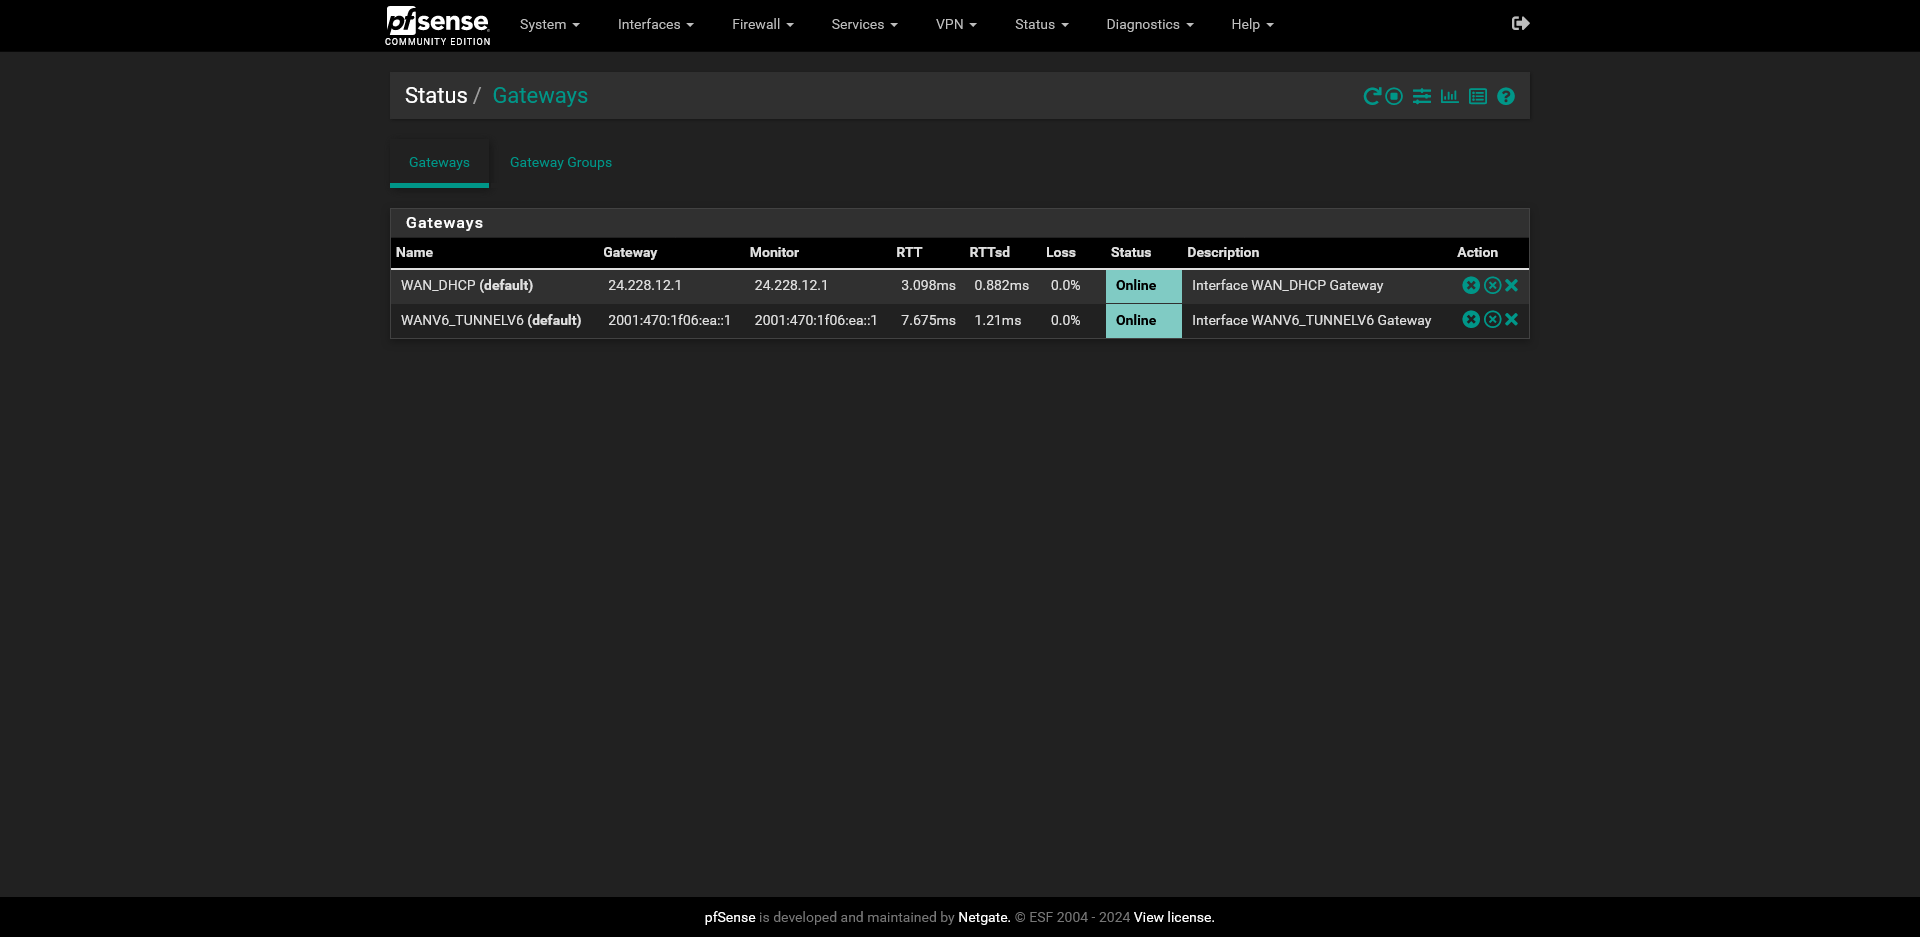Open the Firewall dropdown menu

click(762, 24)
